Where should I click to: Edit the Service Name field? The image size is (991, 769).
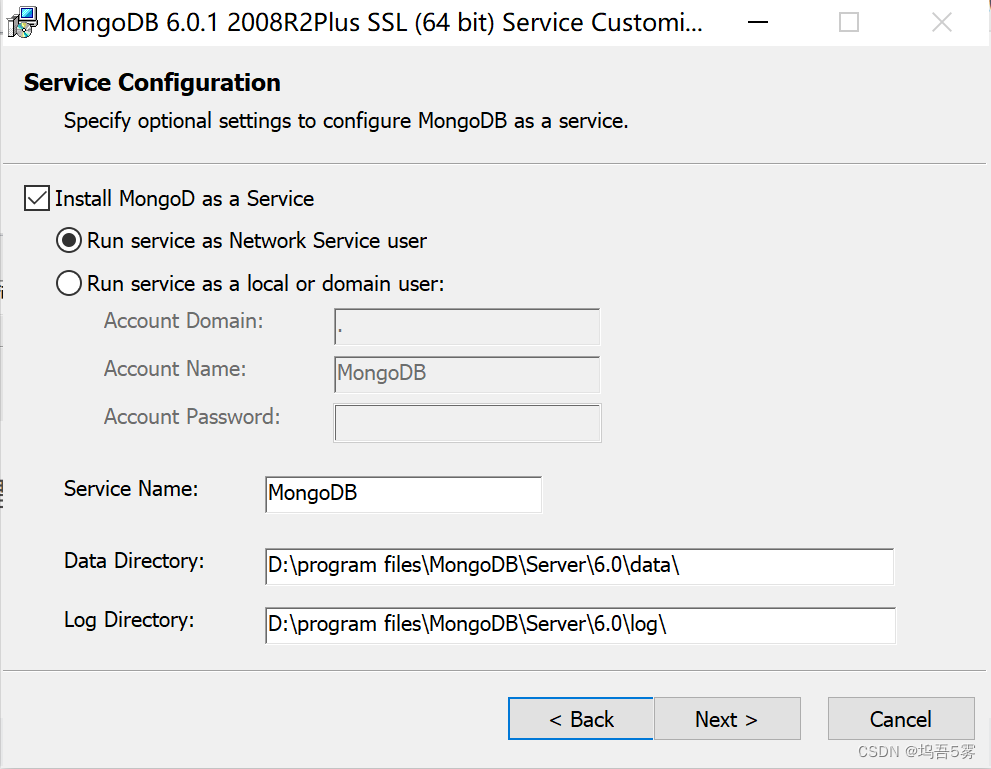click(403, 494)
